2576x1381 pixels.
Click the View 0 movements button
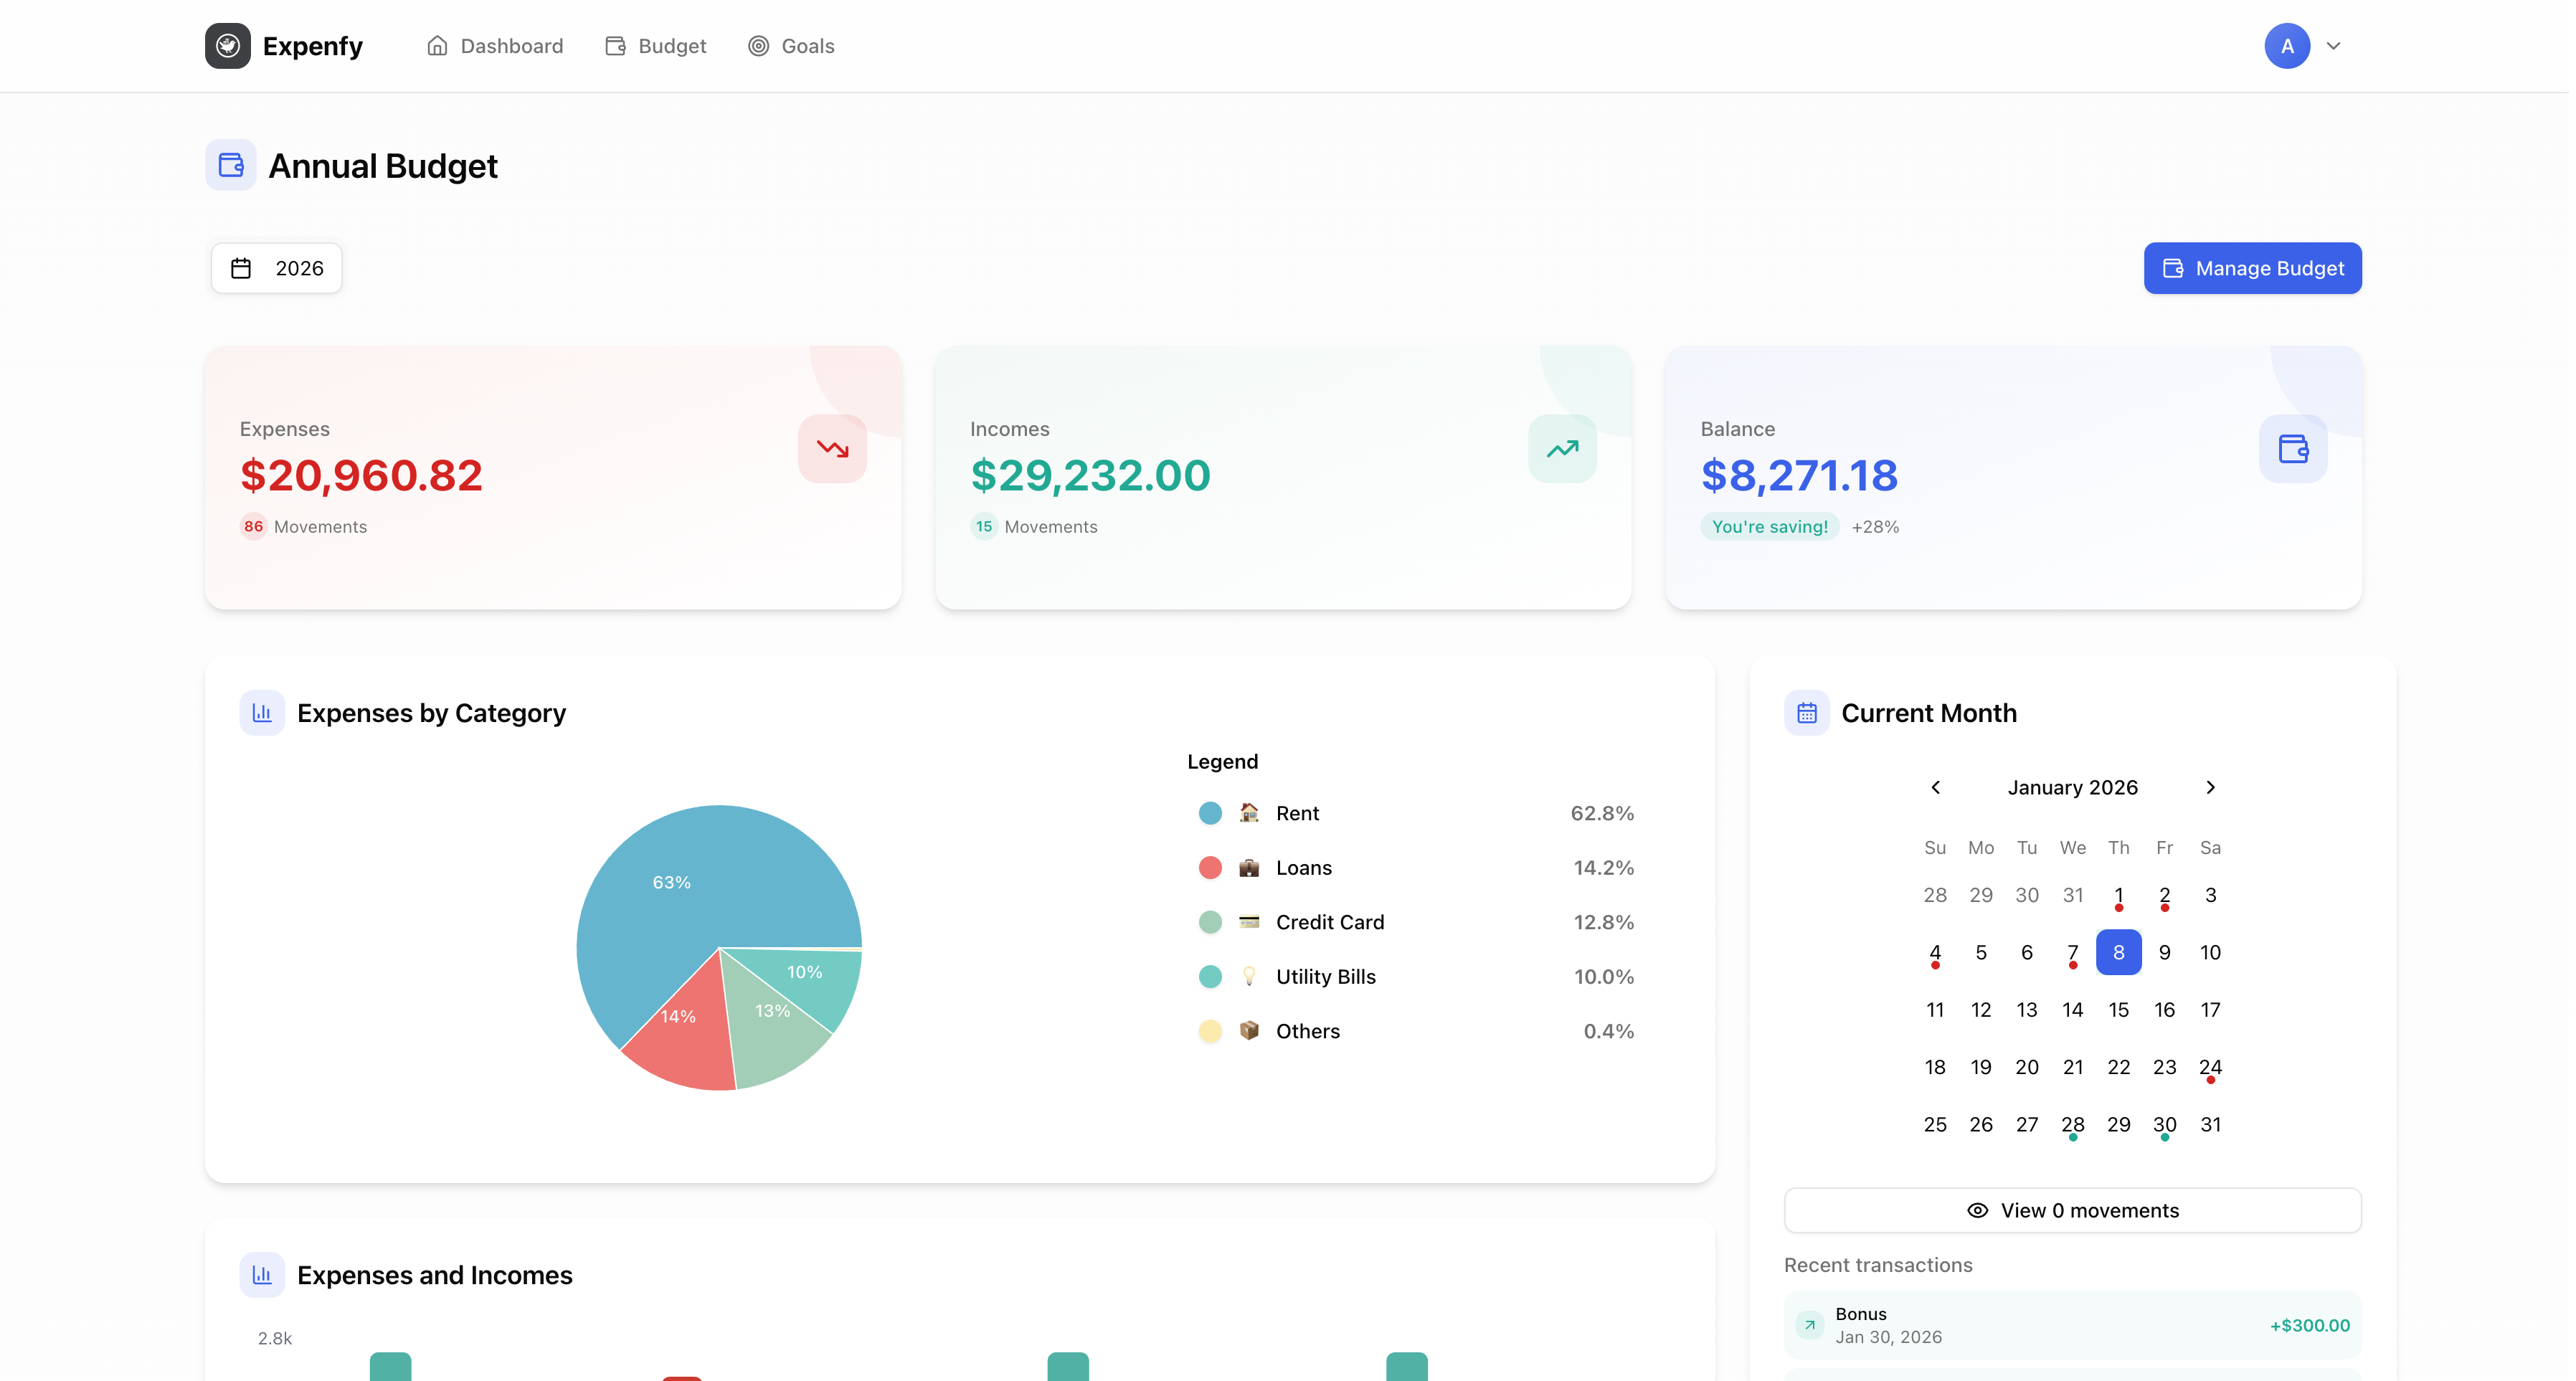click(x=2072, y=1210)
